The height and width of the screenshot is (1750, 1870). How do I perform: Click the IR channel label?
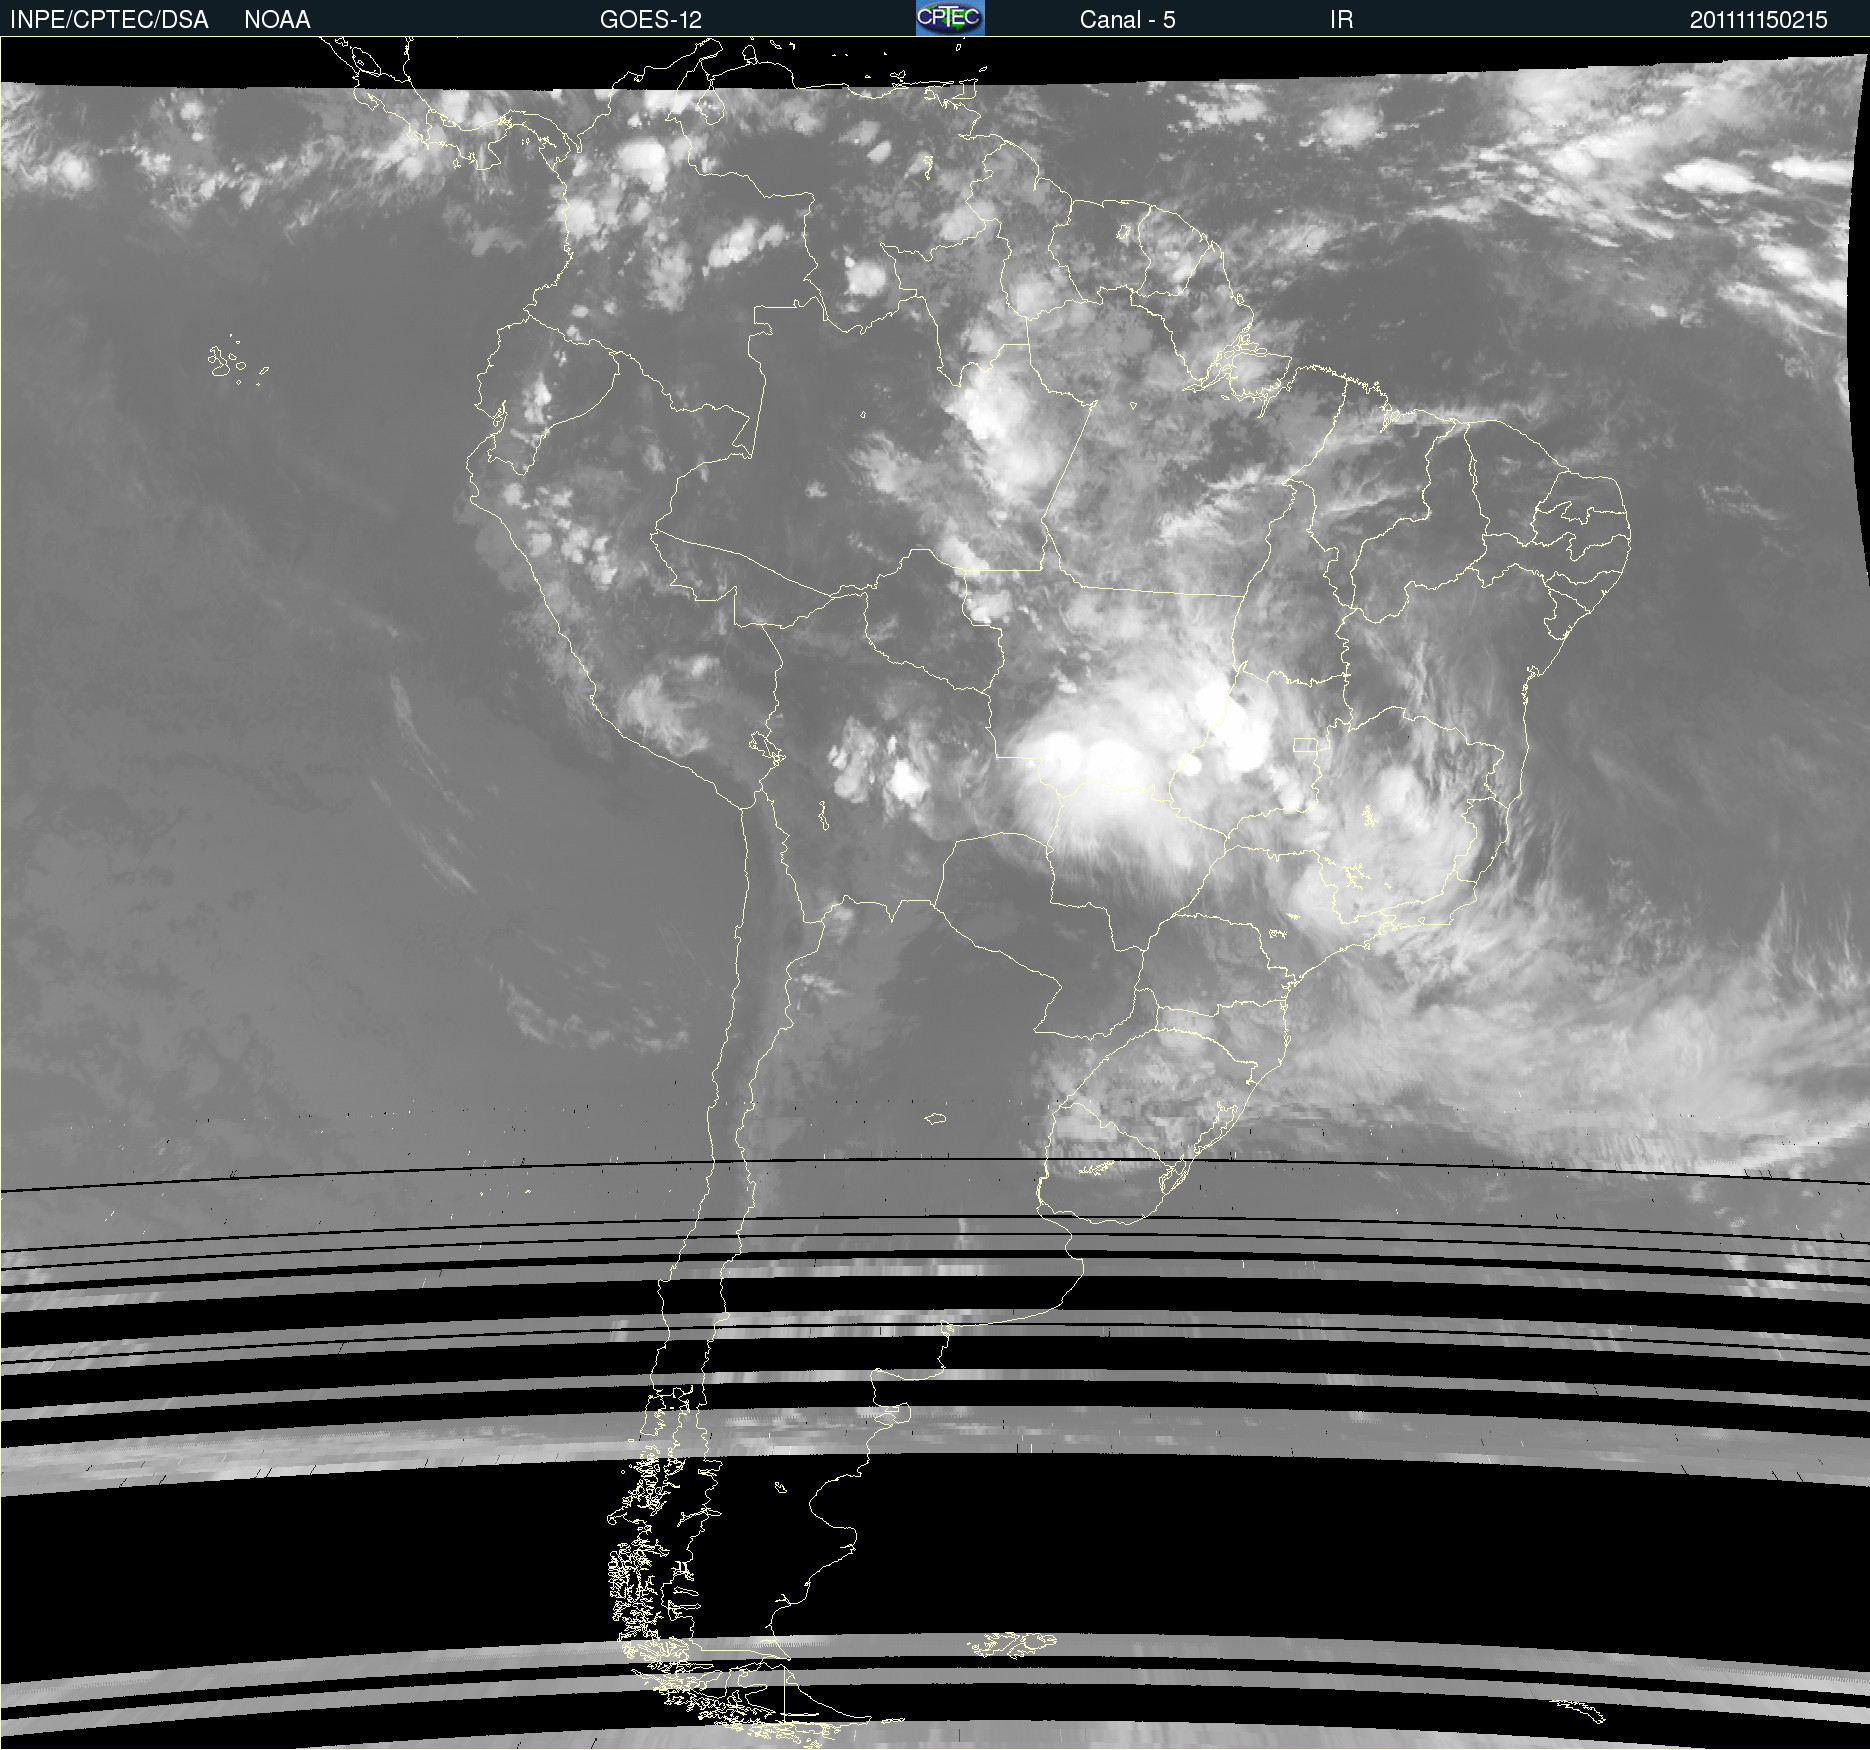[1341, 20]
